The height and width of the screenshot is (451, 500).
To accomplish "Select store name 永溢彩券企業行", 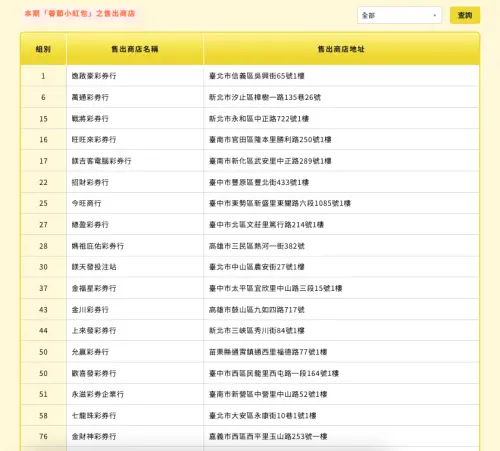I will (98, 394).
